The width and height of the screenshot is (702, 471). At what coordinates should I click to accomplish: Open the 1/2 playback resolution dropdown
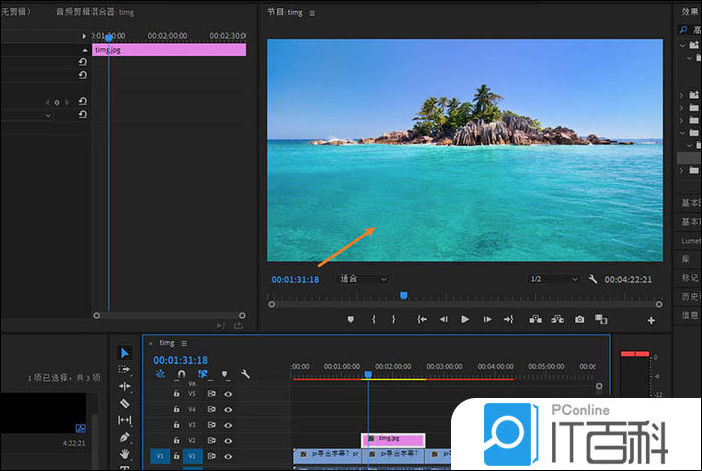[x=552, y=279]
